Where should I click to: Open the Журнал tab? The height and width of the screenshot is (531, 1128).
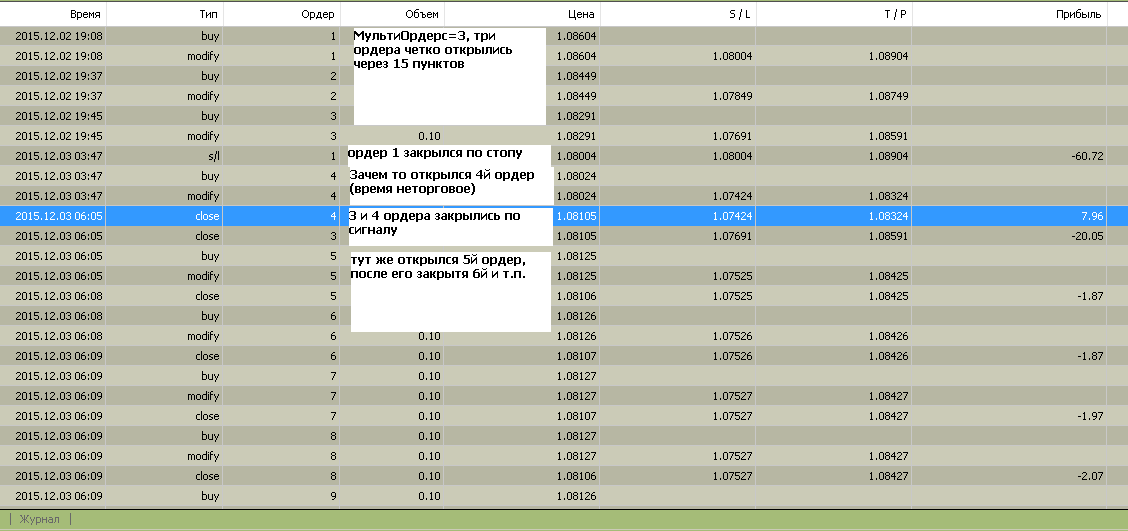40,519
